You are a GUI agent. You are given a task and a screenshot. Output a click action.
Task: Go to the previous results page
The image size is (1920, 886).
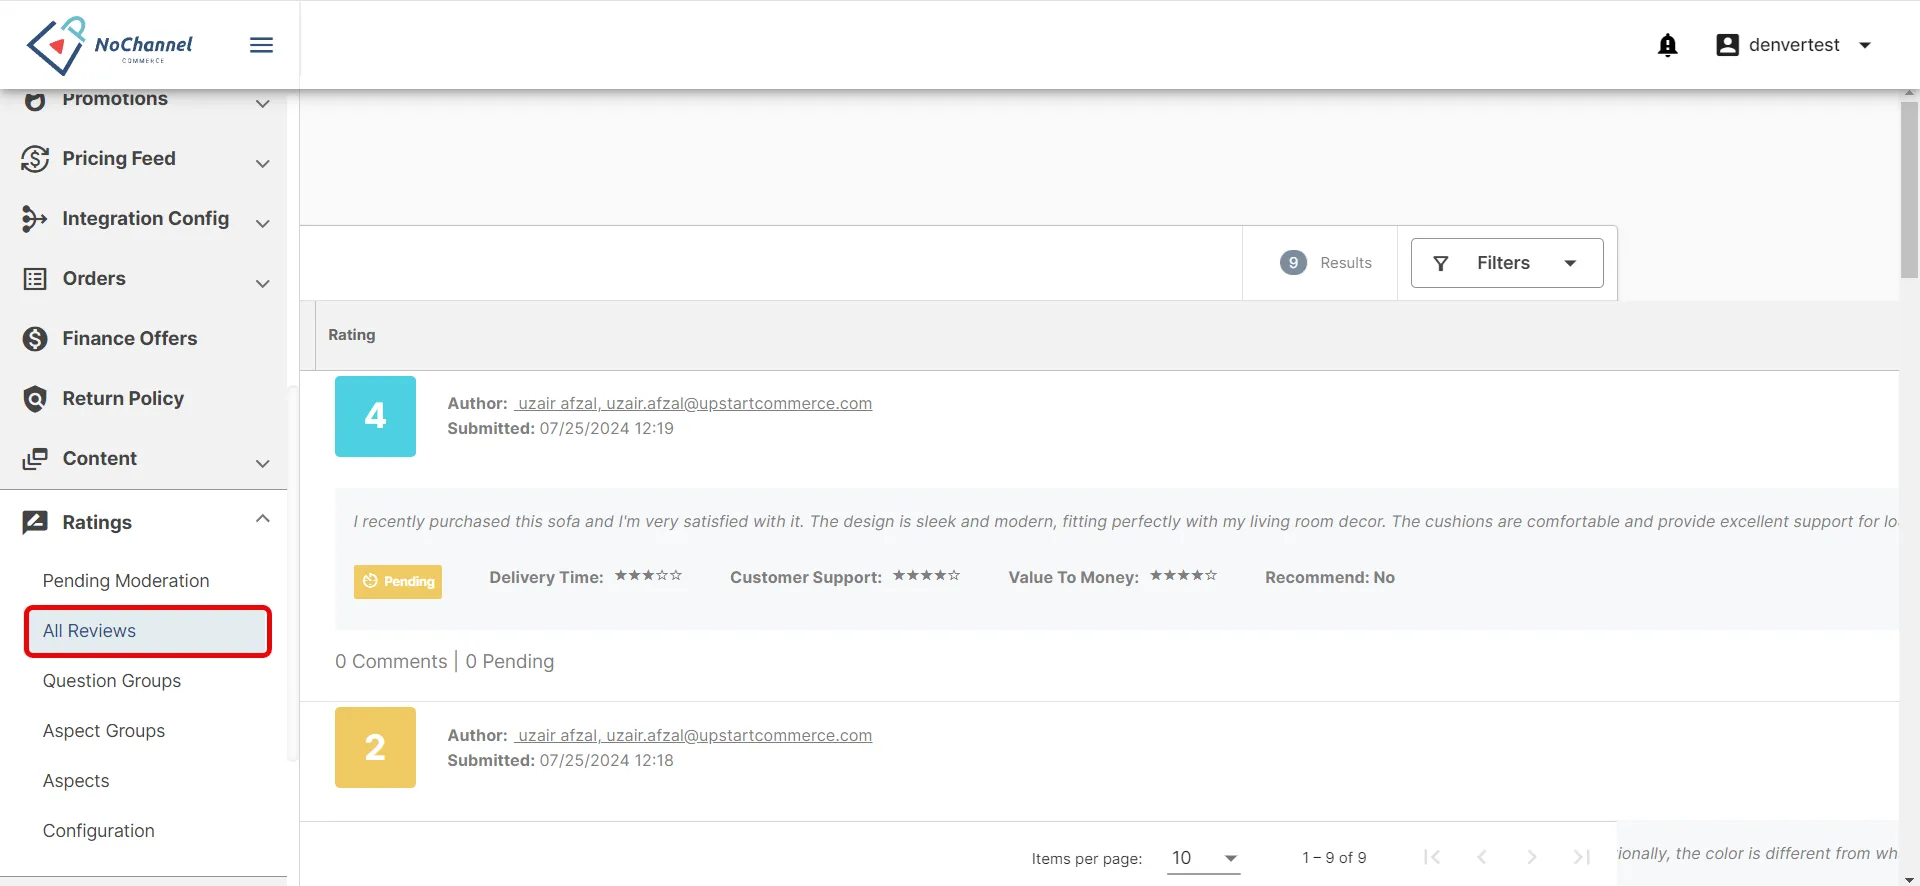point(1482,857)
